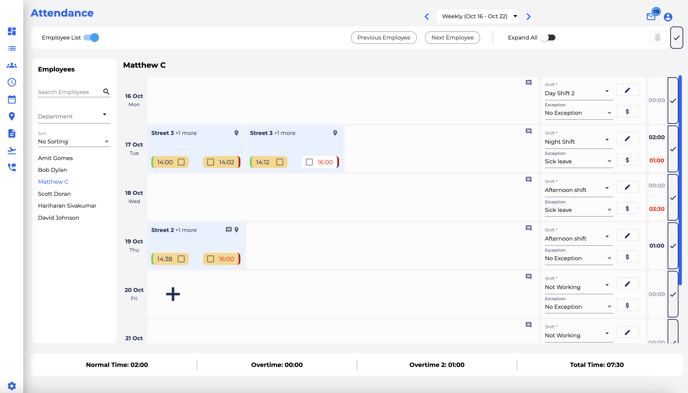Click the Search Employees input field

pyautogui.click(x=69, y=92)
